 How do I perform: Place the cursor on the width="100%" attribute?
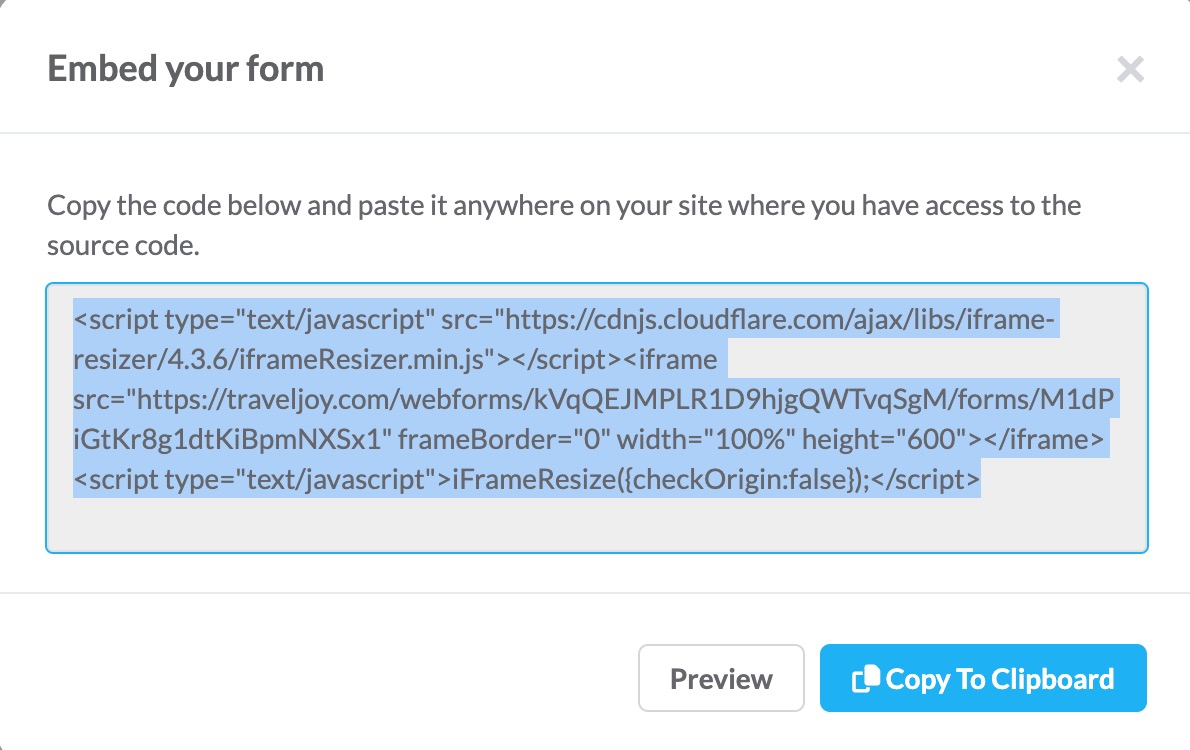pos(705,440)
